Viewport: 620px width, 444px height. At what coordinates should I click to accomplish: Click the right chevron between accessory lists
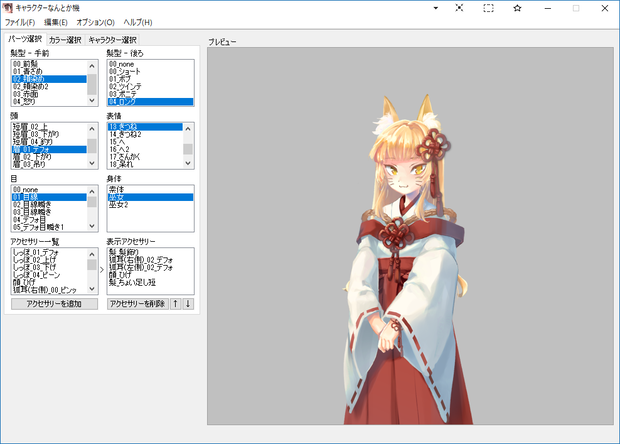pyautogui.click(x=102, y=270)
